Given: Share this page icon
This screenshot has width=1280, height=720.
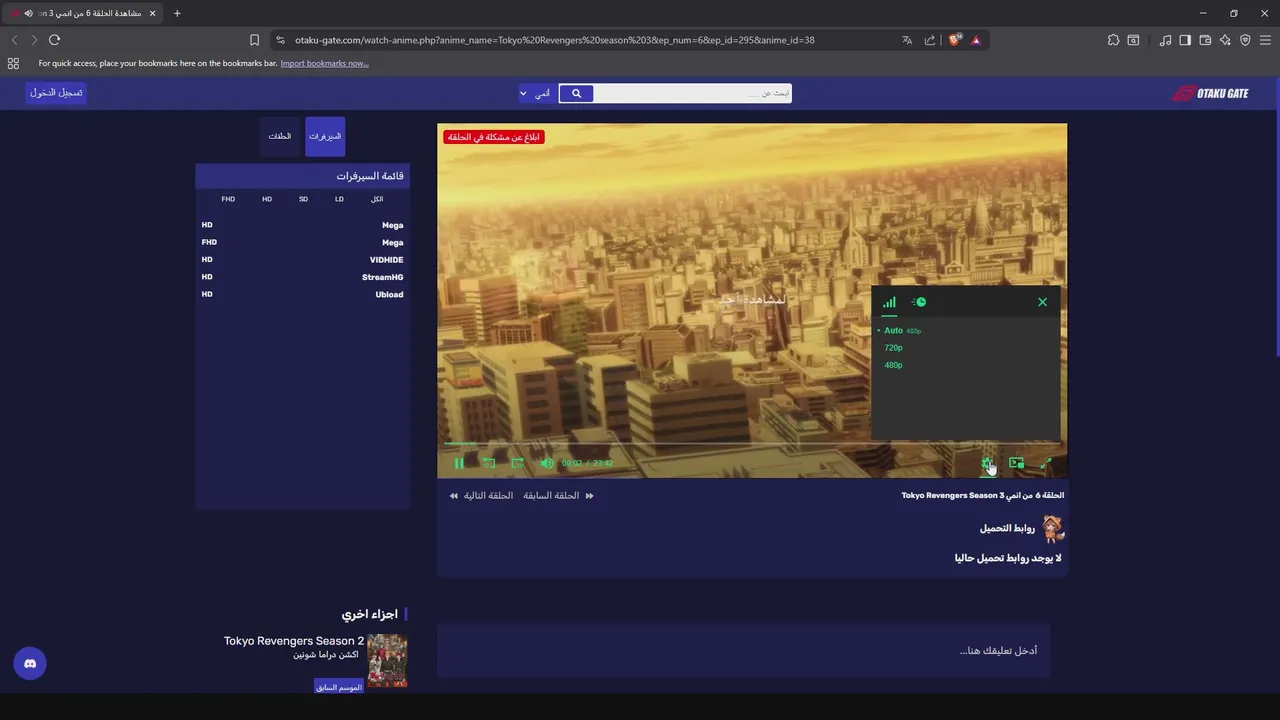Looking at the screenshot, I should coord(930,40).
